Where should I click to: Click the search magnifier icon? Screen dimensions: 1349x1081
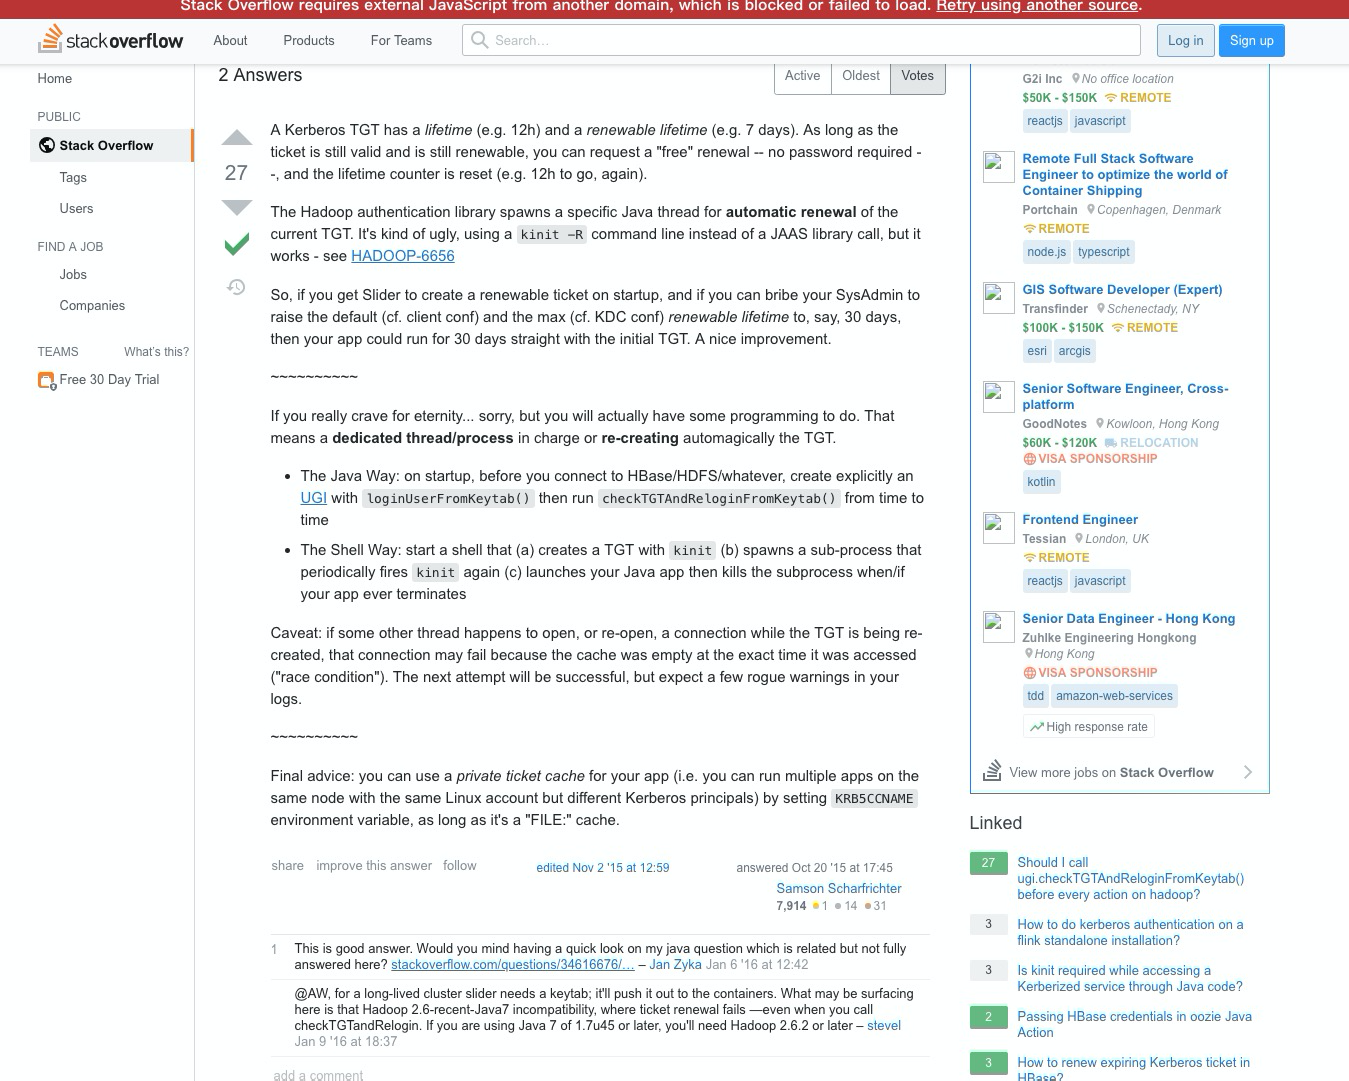point(479,40)
